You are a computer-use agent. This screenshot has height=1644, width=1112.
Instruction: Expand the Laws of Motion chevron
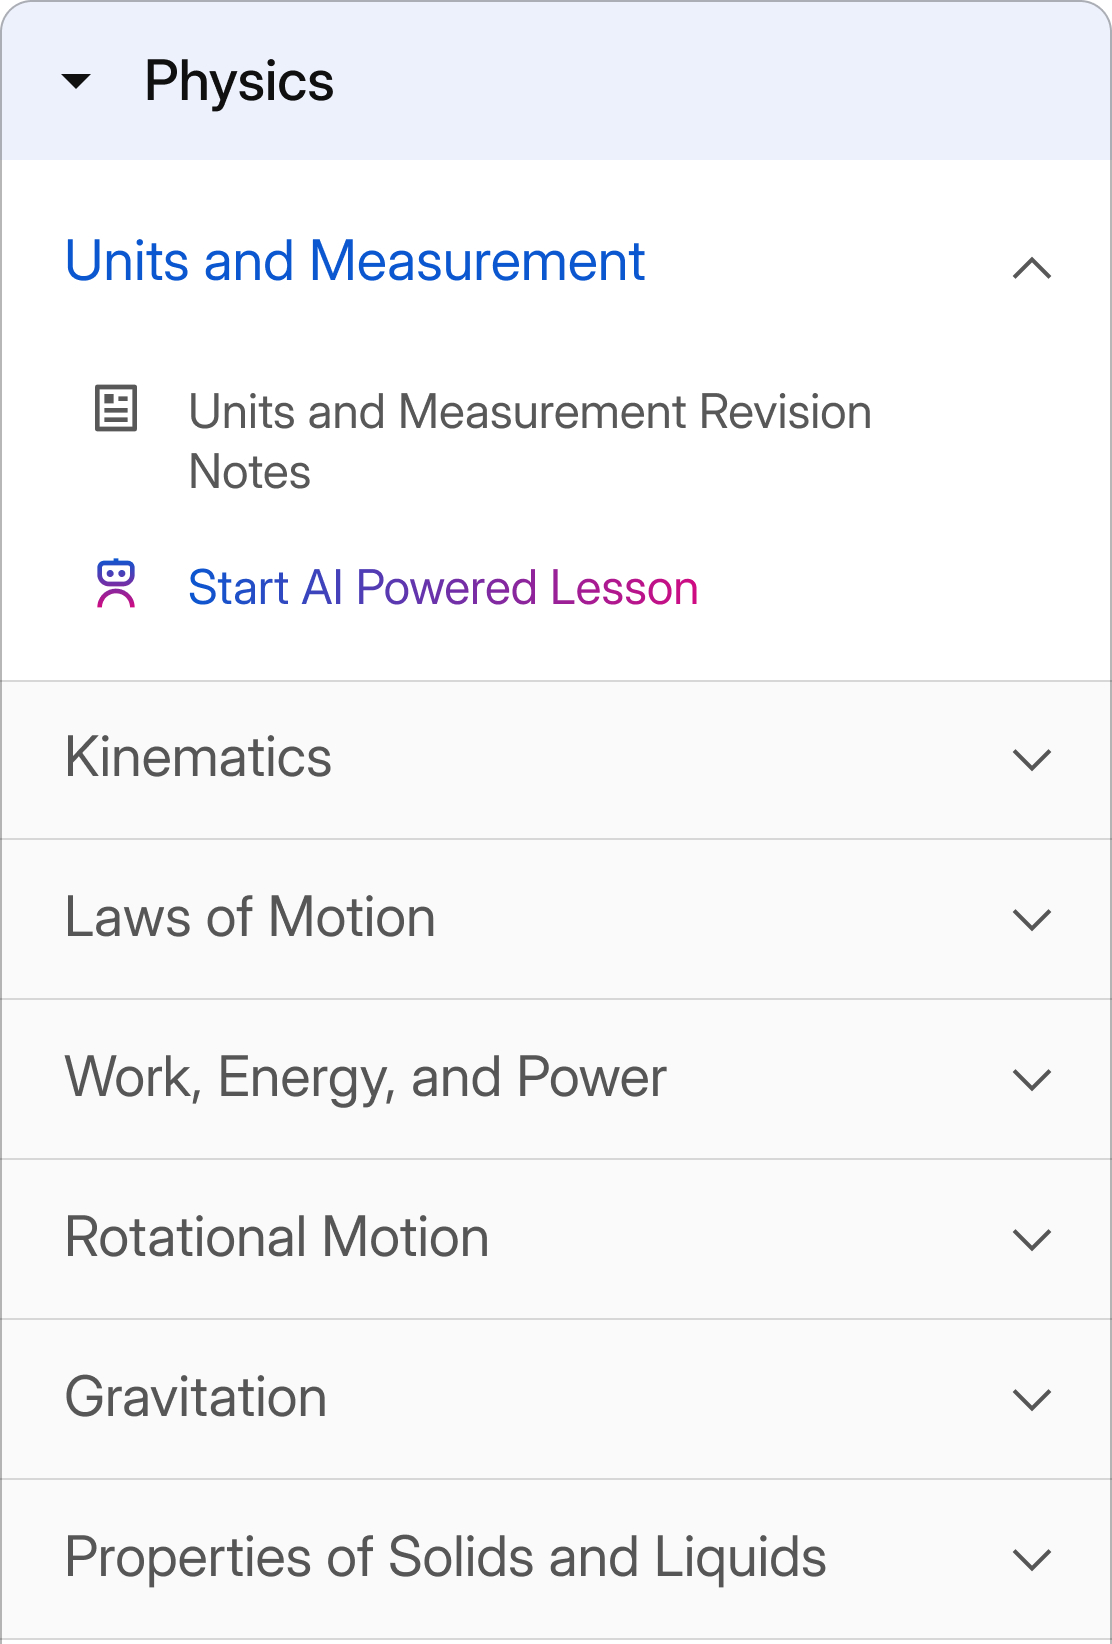(x=1032, y=920)
